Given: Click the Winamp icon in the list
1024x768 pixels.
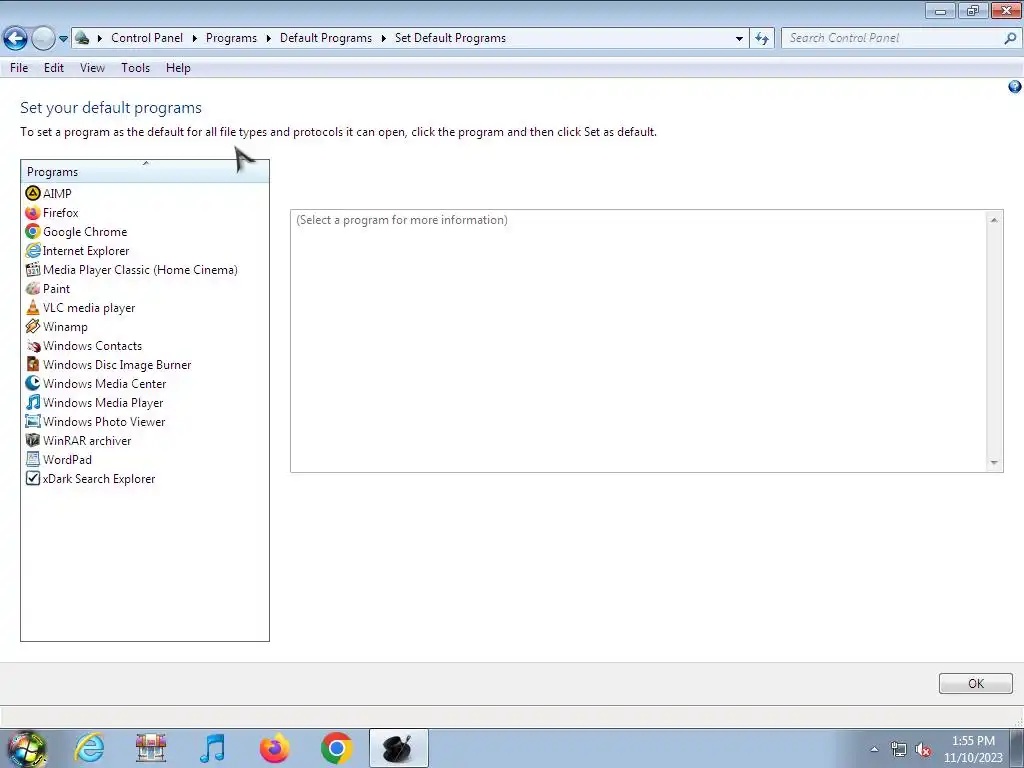Looking at the screenshot, I should (33, 326).
